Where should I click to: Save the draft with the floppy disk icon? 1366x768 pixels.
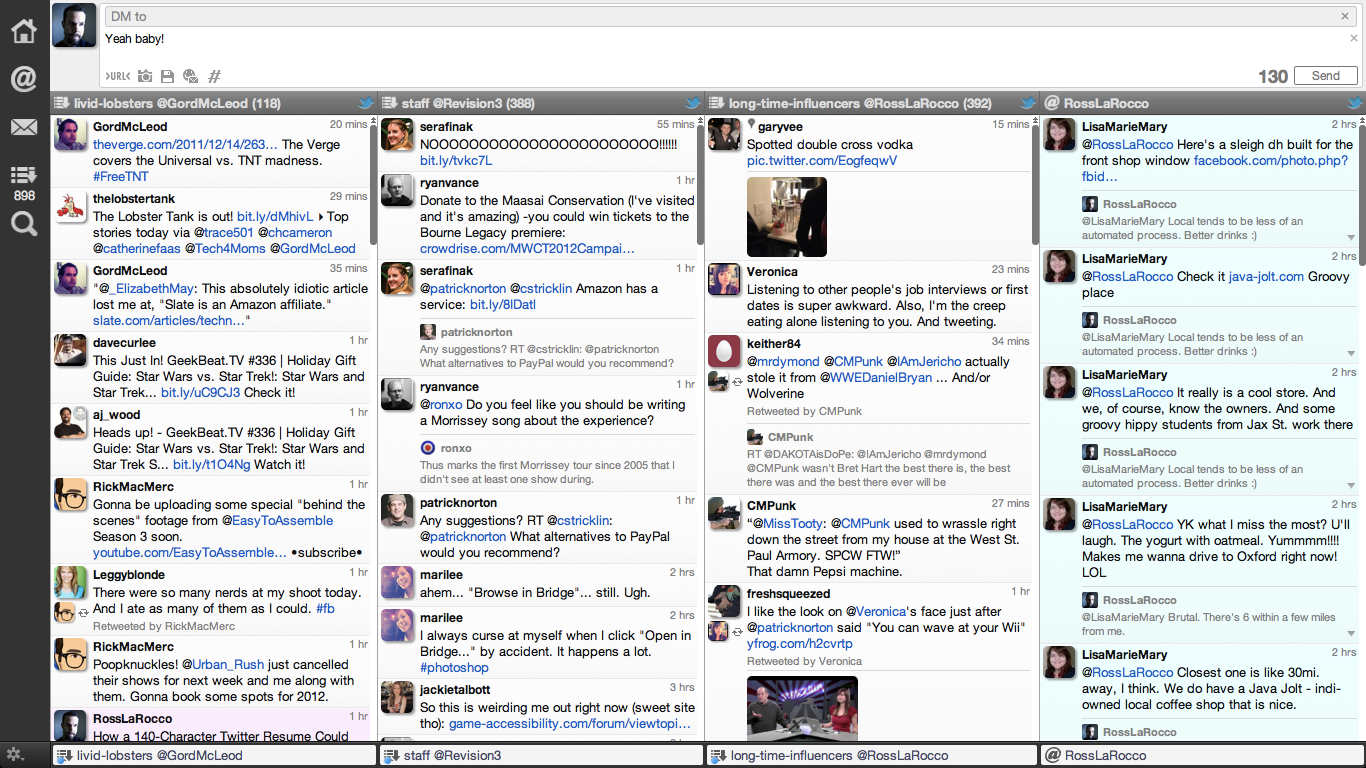pos(167,76)
